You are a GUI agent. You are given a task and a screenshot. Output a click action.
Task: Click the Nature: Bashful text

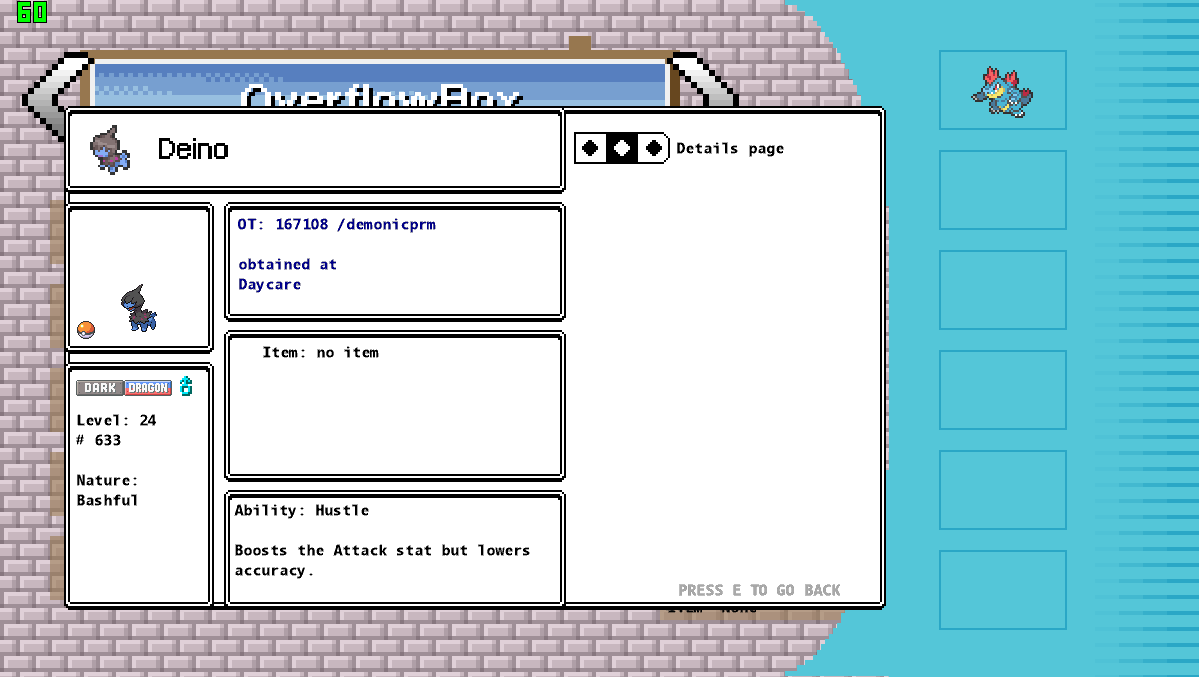pos(108,490)
